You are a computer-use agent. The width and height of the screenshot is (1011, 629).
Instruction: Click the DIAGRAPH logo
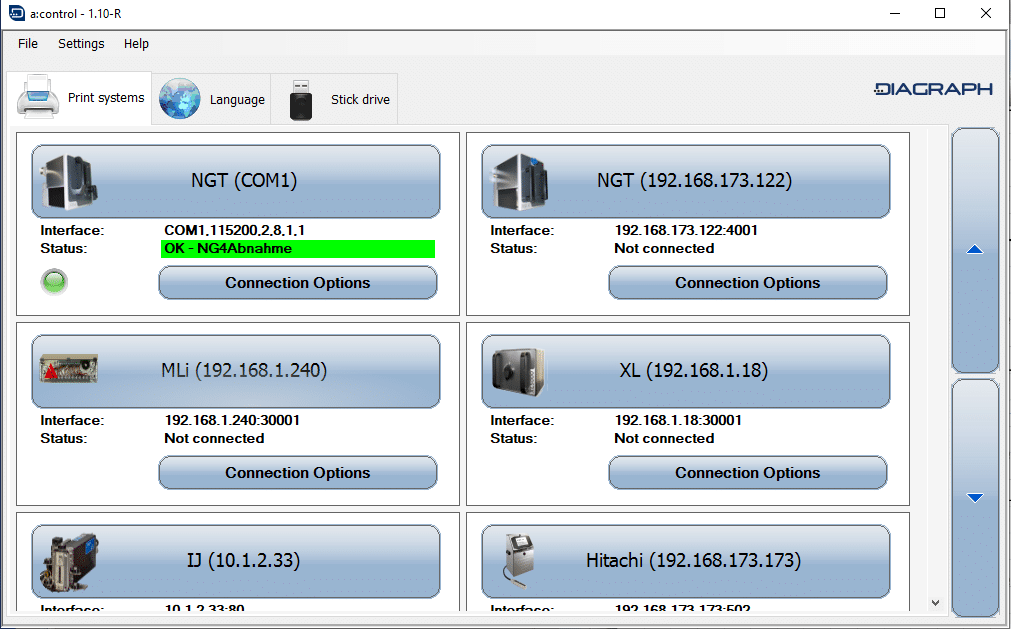933,90
